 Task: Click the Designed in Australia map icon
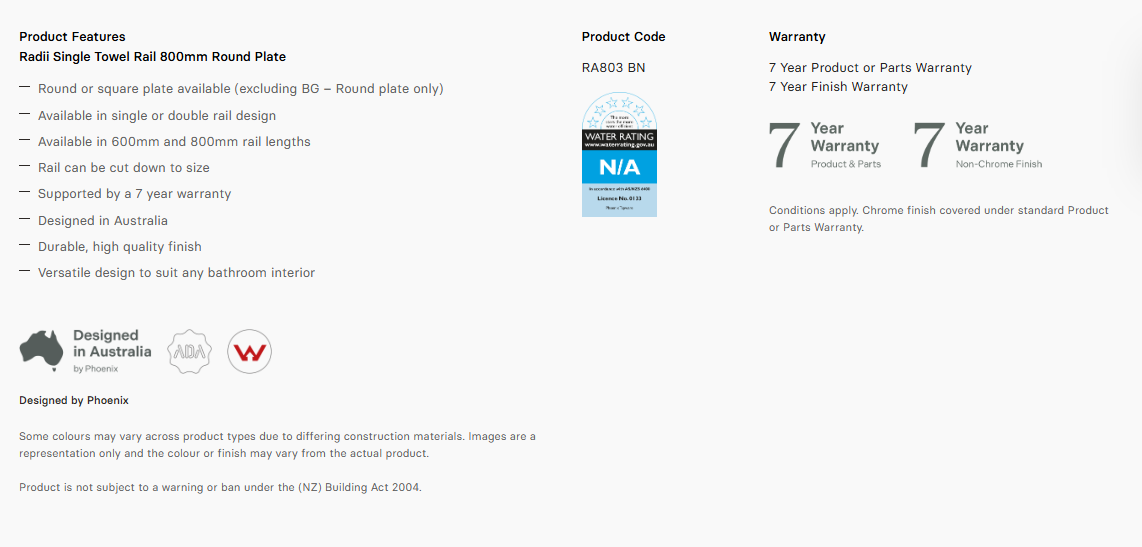point(42,351)
